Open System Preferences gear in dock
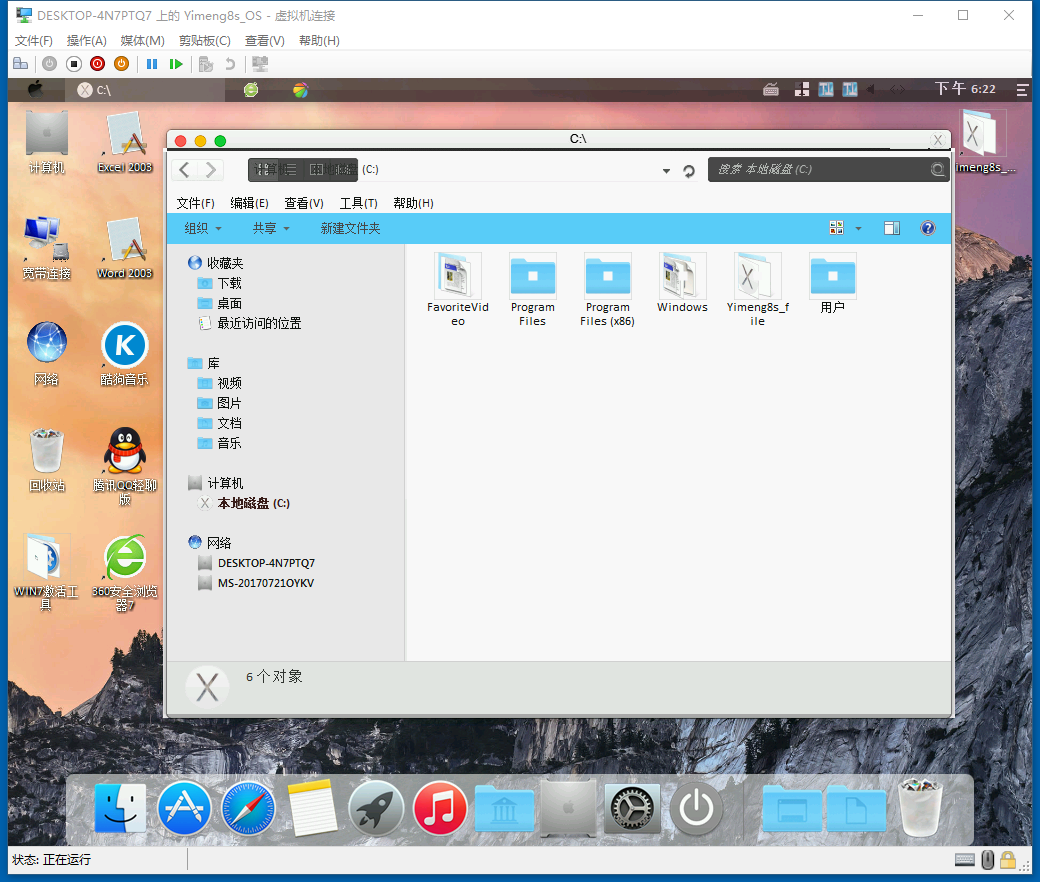1040x882 pixels. tap(632, 808)
